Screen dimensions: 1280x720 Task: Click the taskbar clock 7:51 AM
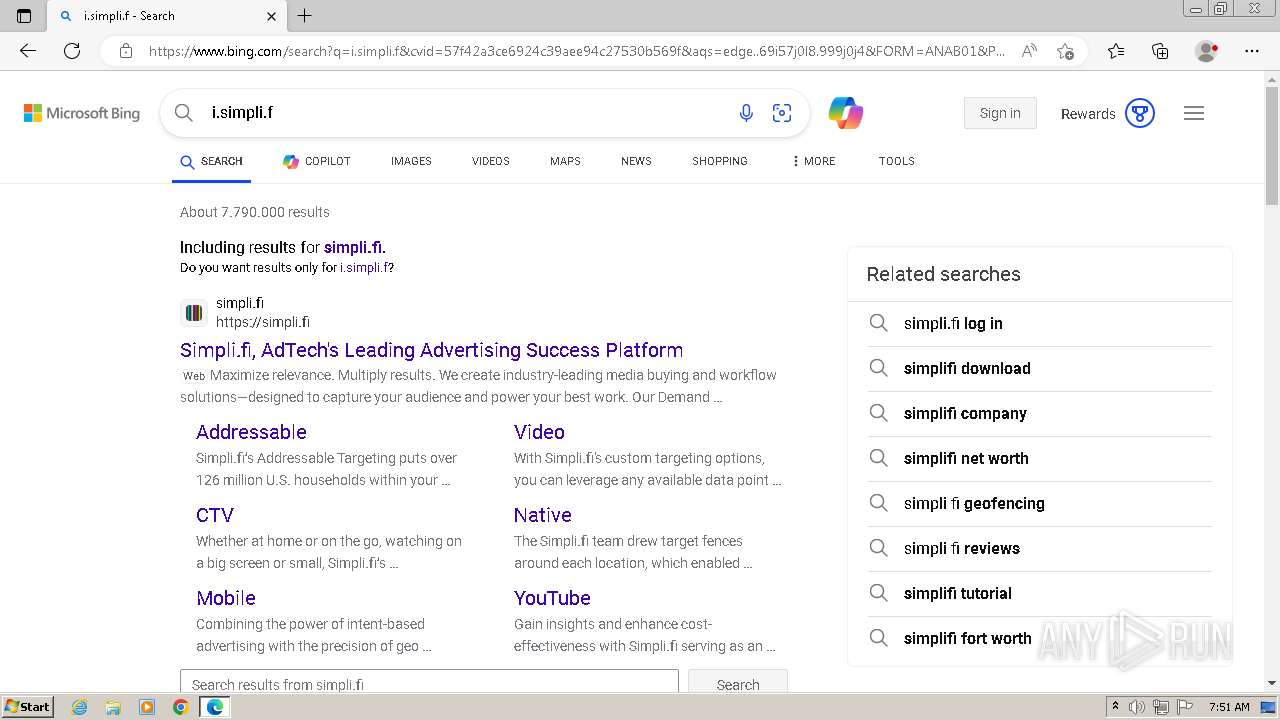pos(1230,707)
